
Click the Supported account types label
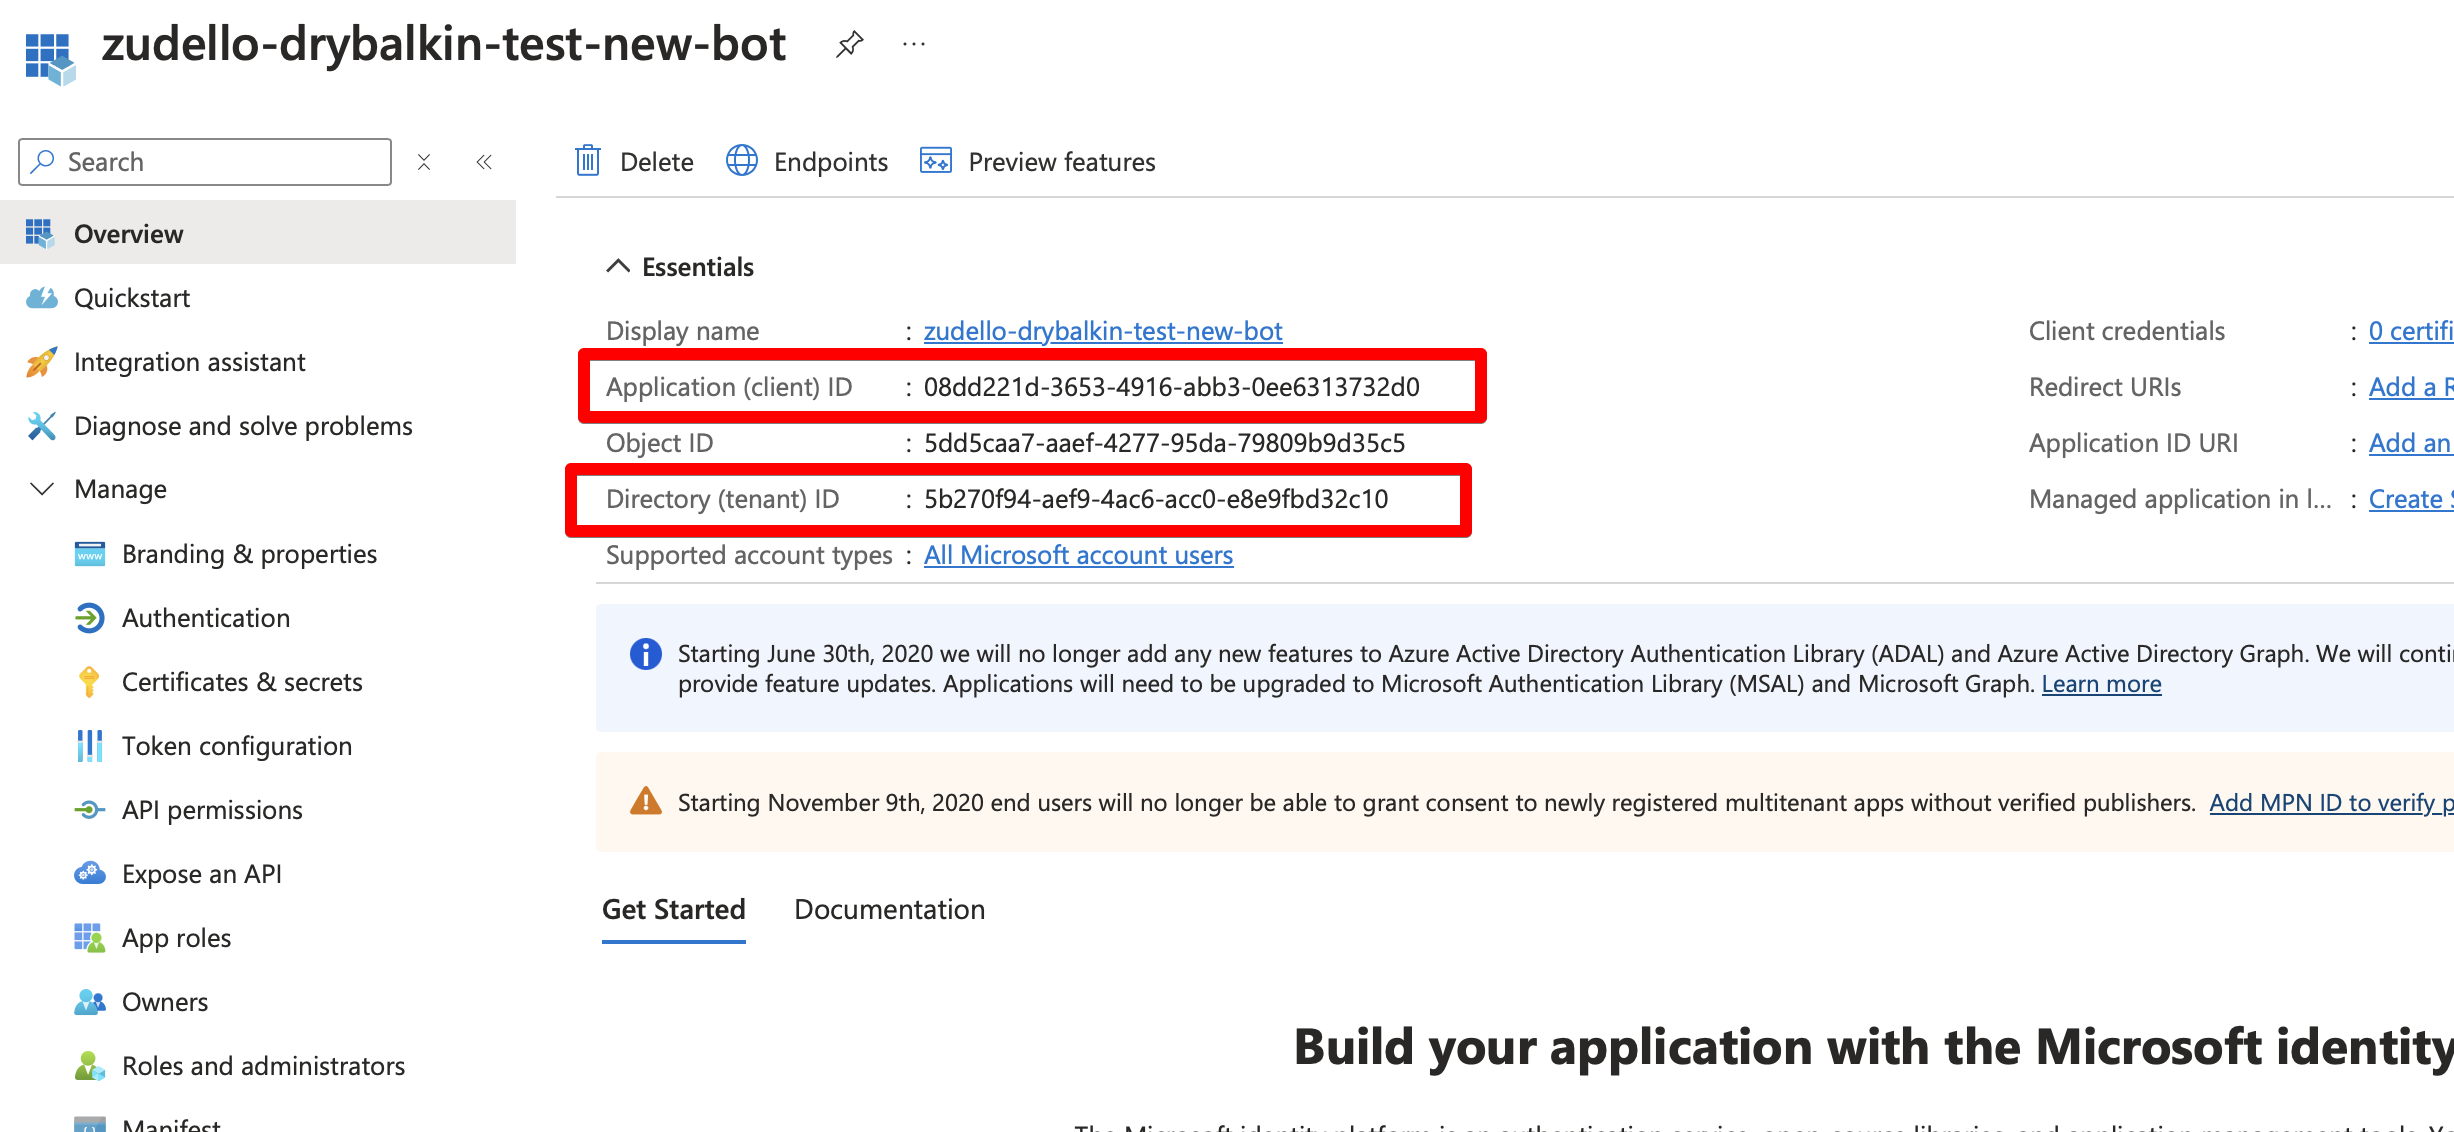[749, 555]
